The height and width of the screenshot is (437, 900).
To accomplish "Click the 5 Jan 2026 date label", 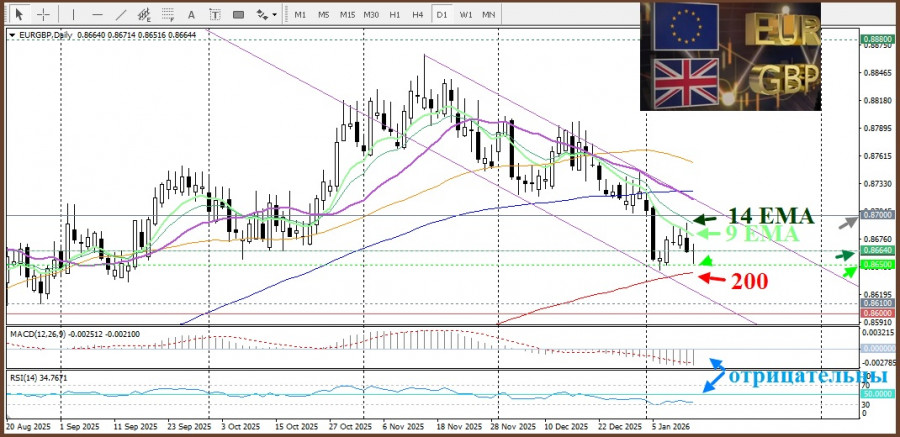I will pos(671,427).
